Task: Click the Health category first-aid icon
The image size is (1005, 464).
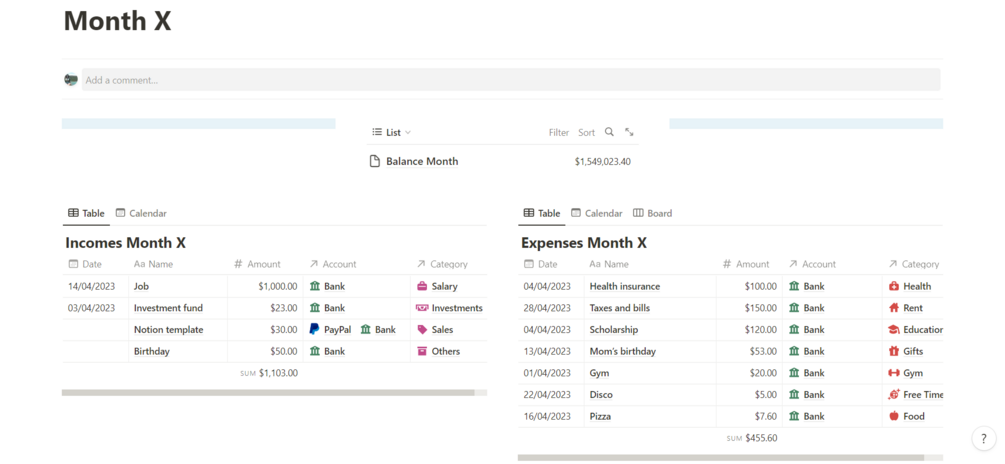Action: tap(894, 286)
